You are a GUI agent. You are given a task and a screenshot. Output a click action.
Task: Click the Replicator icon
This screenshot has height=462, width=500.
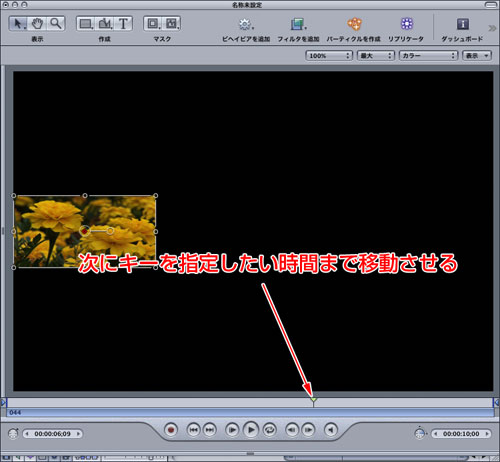click(x=407, y=24)
